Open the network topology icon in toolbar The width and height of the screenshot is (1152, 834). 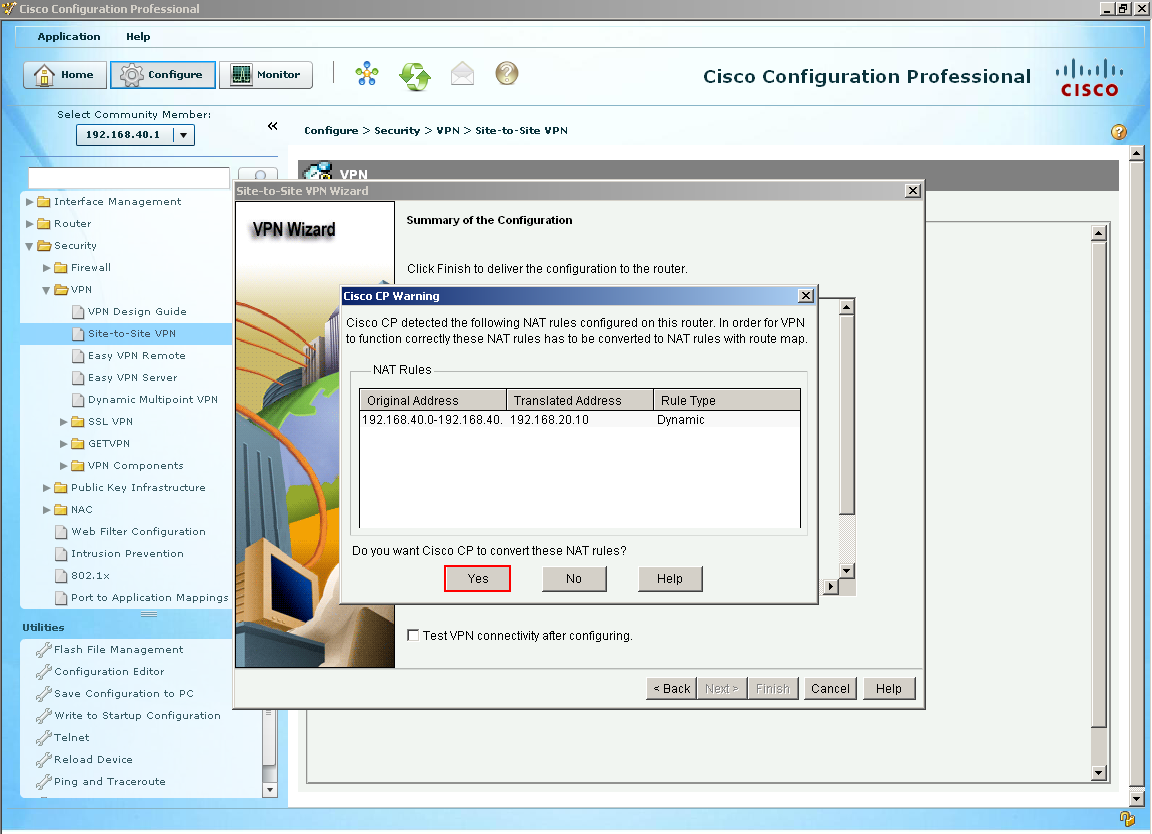pyautogui.click(x=367, y=73)
